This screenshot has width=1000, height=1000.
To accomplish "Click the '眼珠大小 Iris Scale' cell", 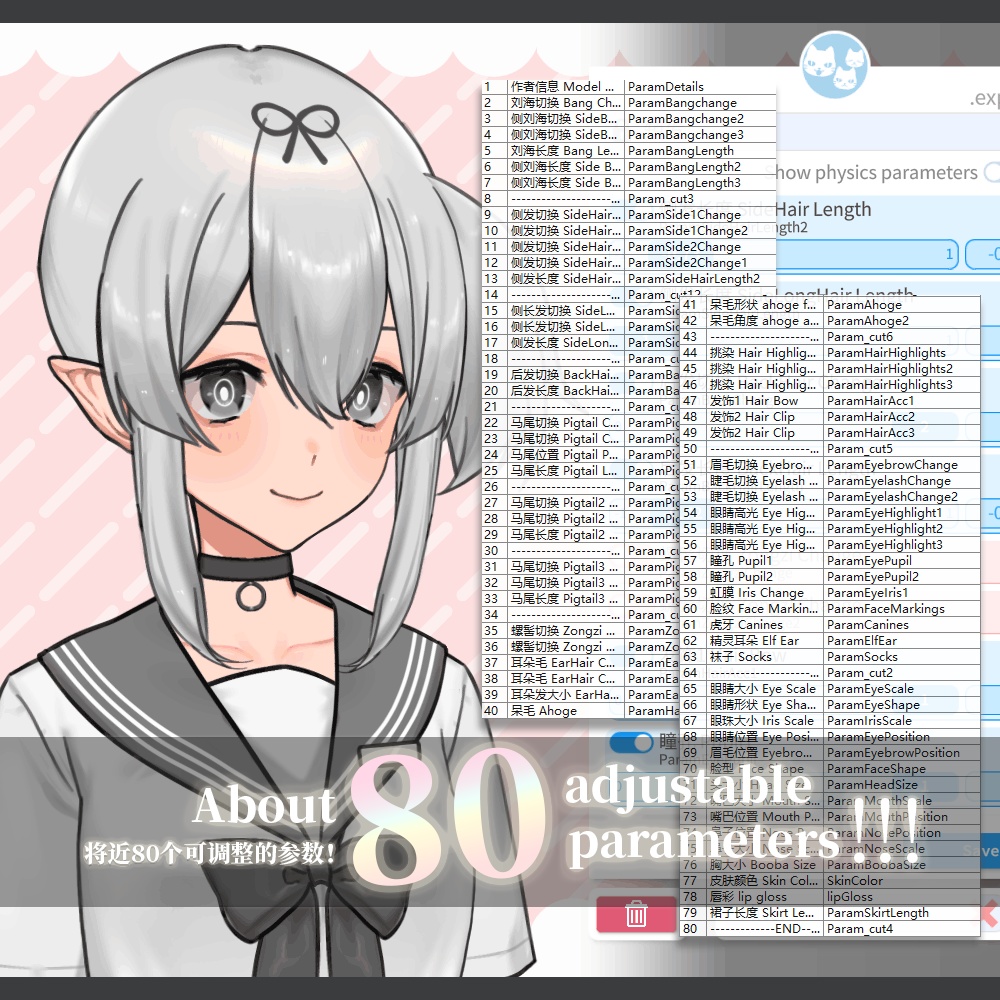I will pos(765,721).
